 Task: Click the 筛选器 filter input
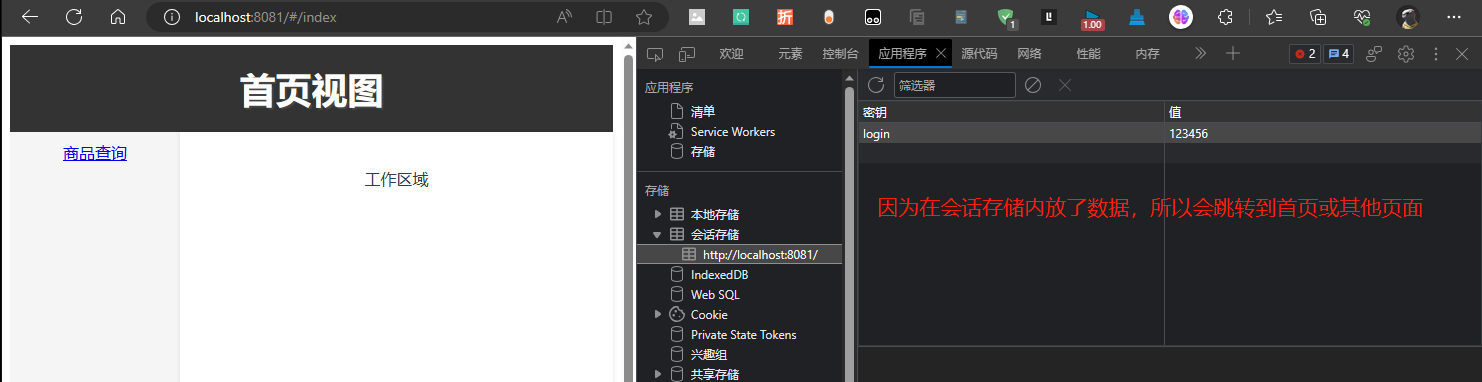click(954, 85)
